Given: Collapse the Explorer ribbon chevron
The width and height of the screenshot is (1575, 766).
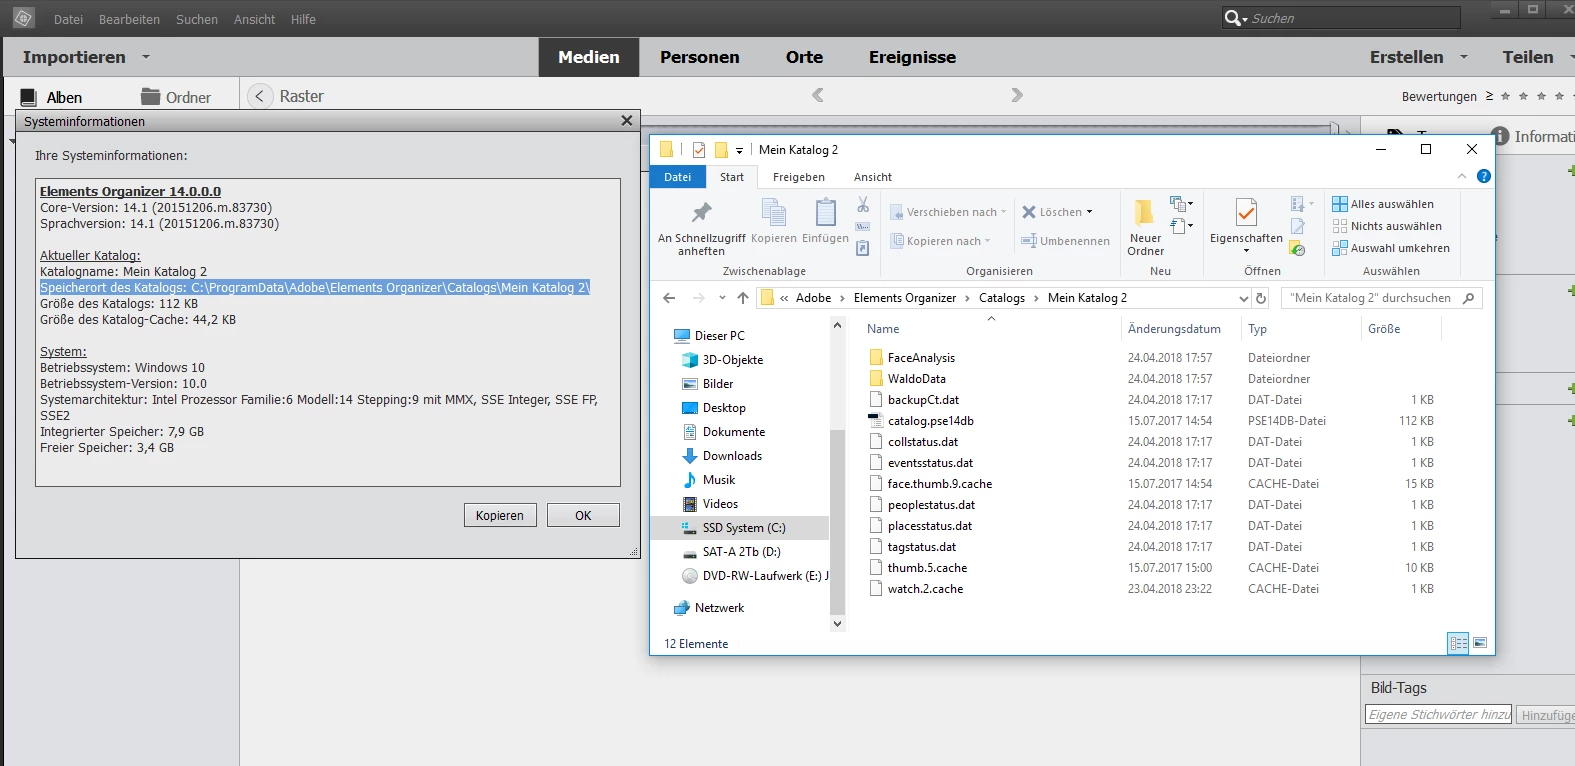Looking at the screenshot, I should click(x=1462, y=176).
